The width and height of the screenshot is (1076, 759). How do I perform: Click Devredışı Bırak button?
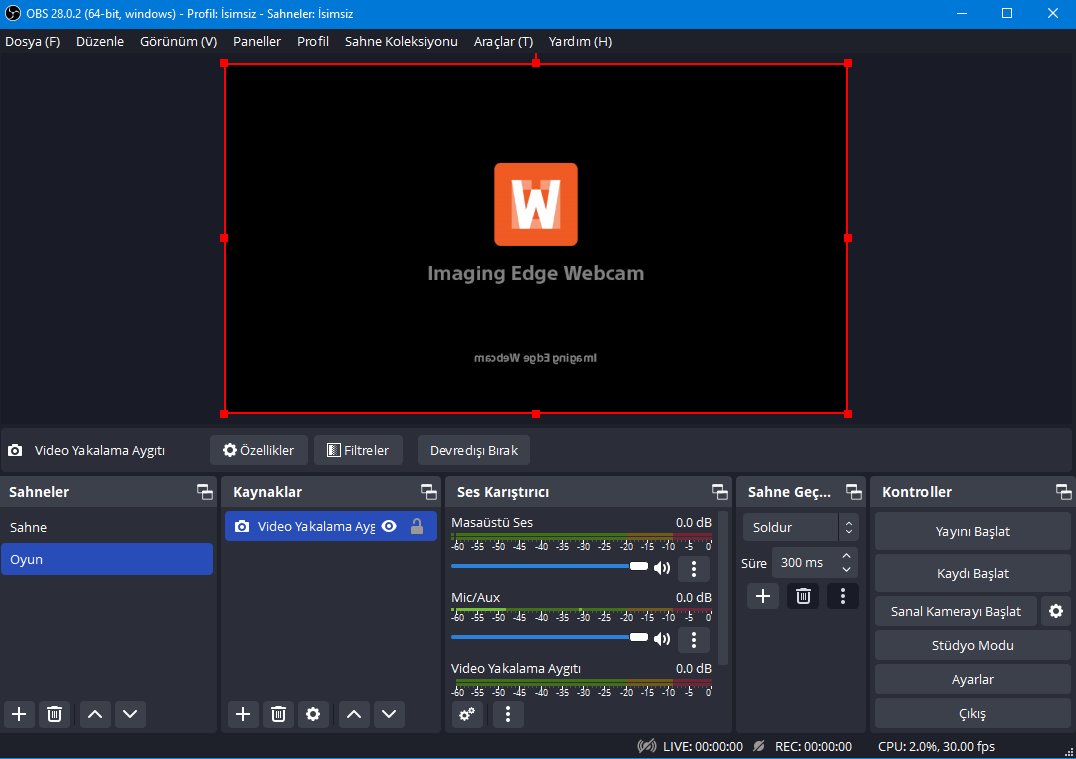click(x=473, y=450)
